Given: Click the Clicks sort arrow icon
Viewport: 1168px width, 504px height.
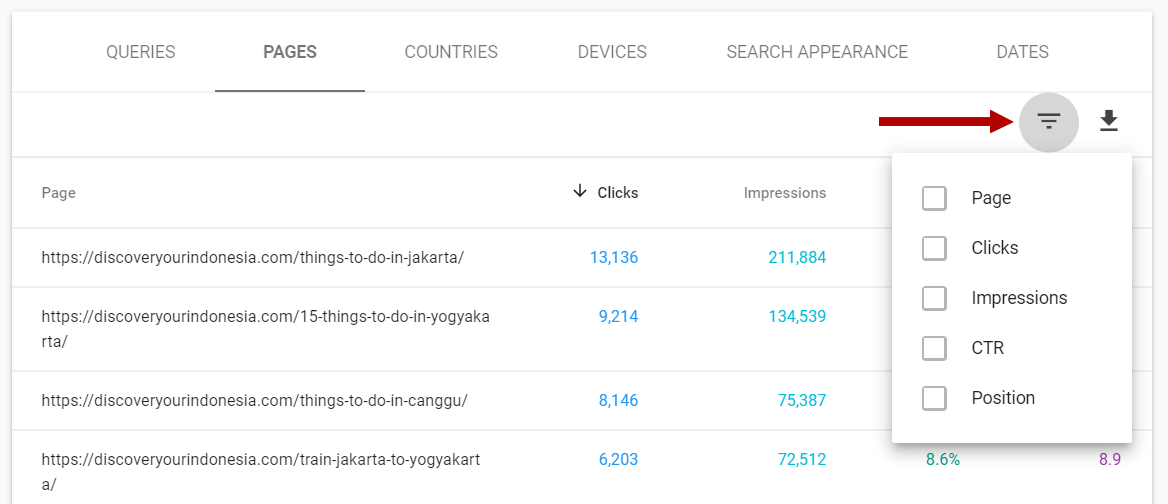Looking at the screenshot, I should click(x=580, y=192).
